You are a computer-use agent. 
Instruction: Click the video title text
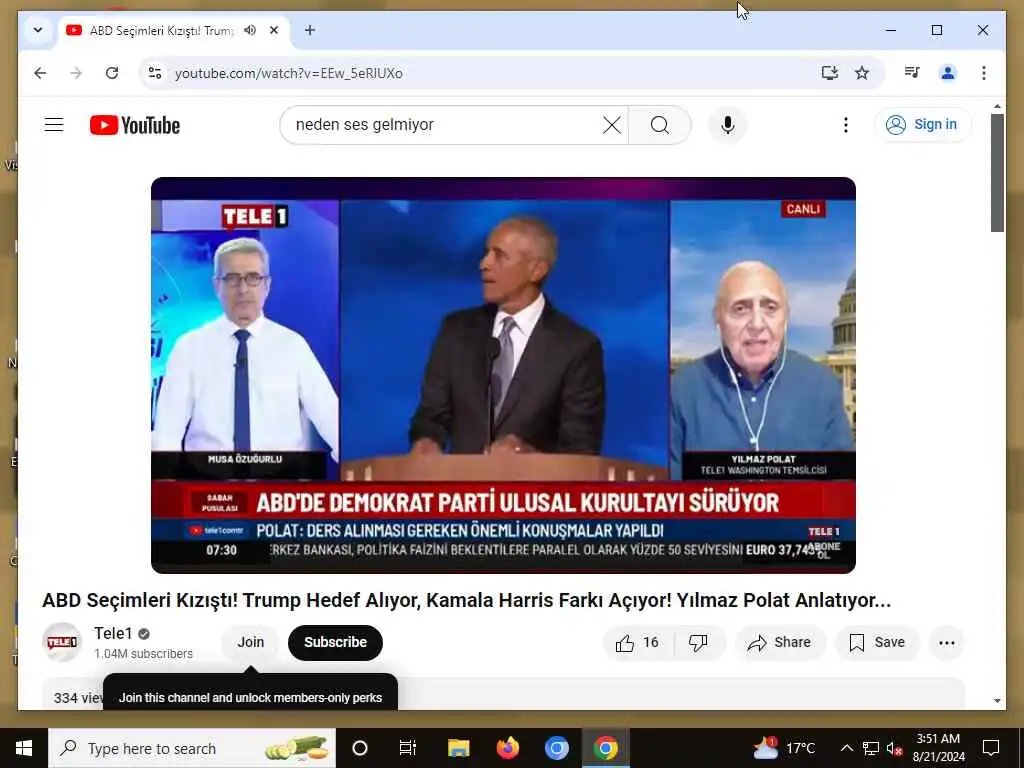pyautogui.click(x=466, y=600)
